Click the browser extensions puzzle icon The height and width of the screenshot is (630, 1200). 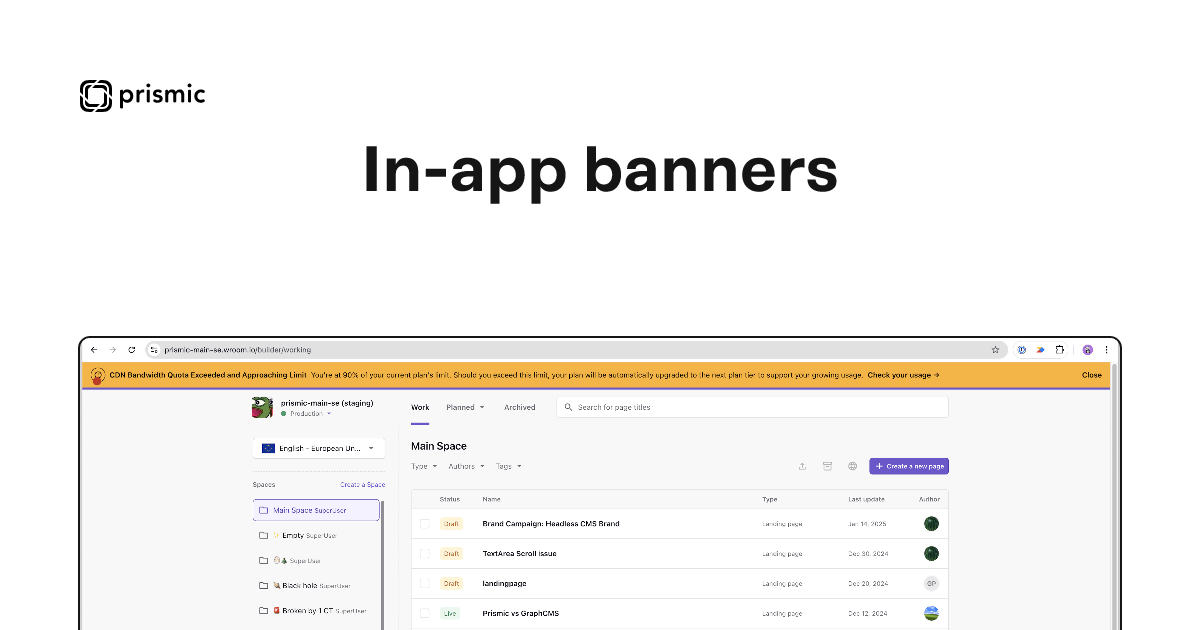click(1060, 350)
